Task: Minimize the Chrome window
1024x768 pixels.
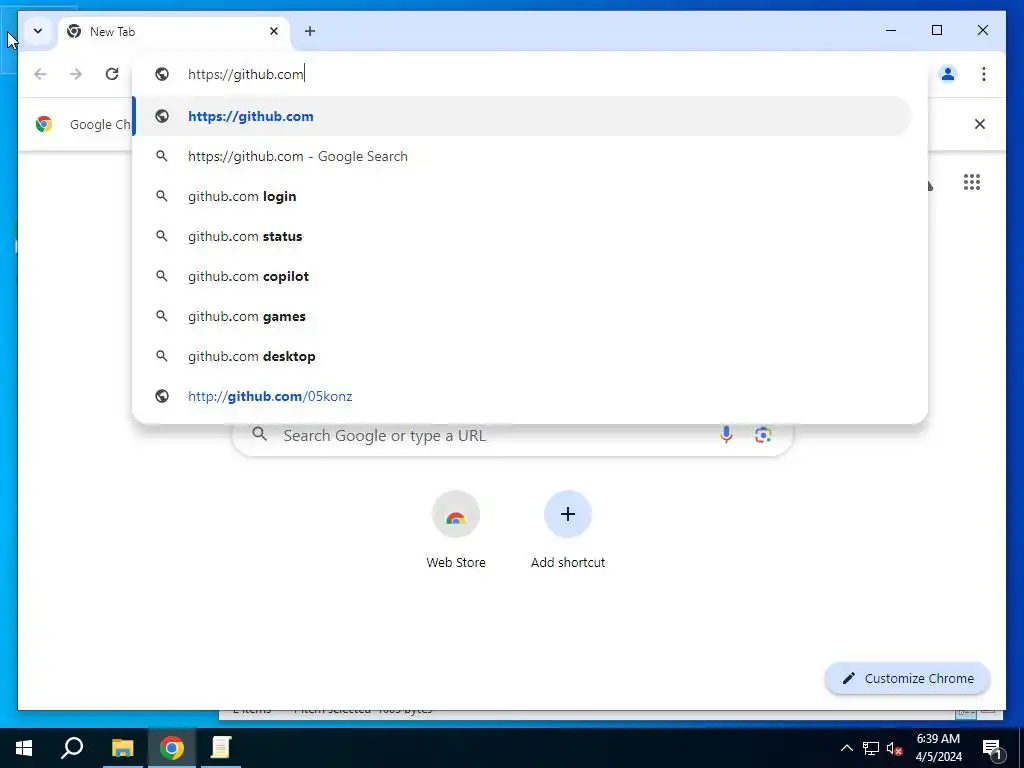Action: coord(891,30)
